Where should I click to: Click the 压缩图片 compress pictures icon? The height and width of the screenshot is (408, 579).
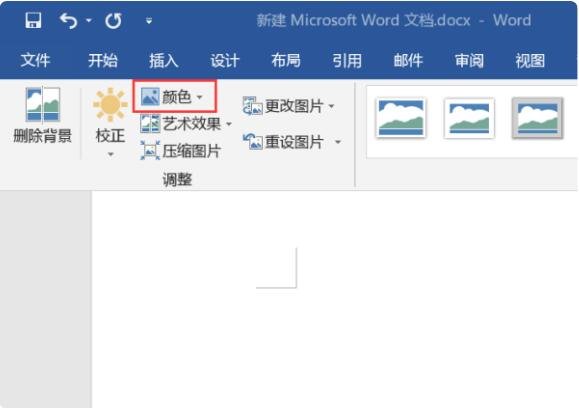tap(150, 150)
